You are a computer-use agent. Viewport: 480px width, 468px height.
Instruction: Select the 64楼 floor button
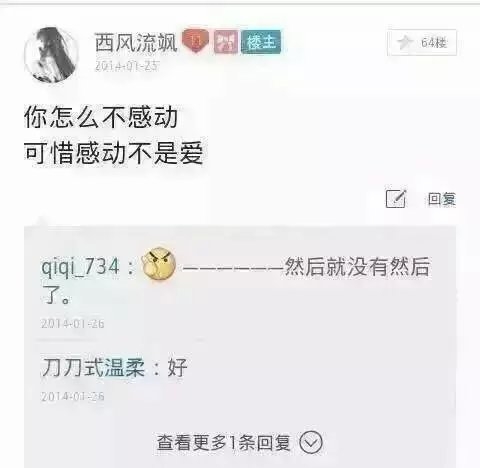(x=422, y=42)
